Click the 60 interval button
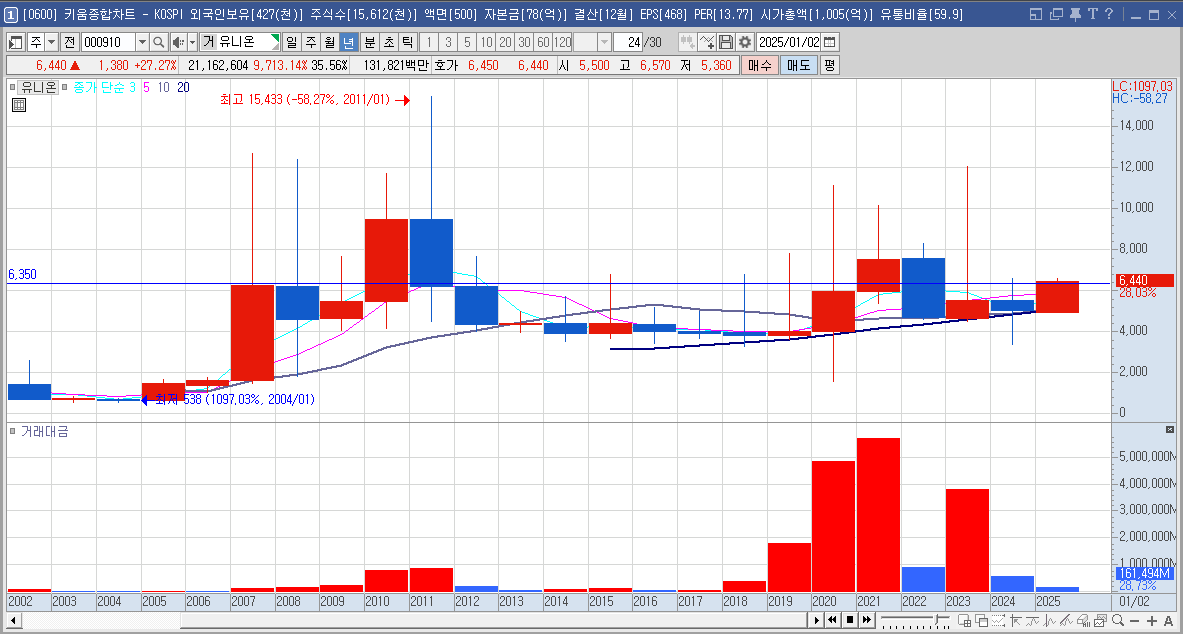Image resolution: width=1183 pixels, height=634 pixels. (543, 42)
